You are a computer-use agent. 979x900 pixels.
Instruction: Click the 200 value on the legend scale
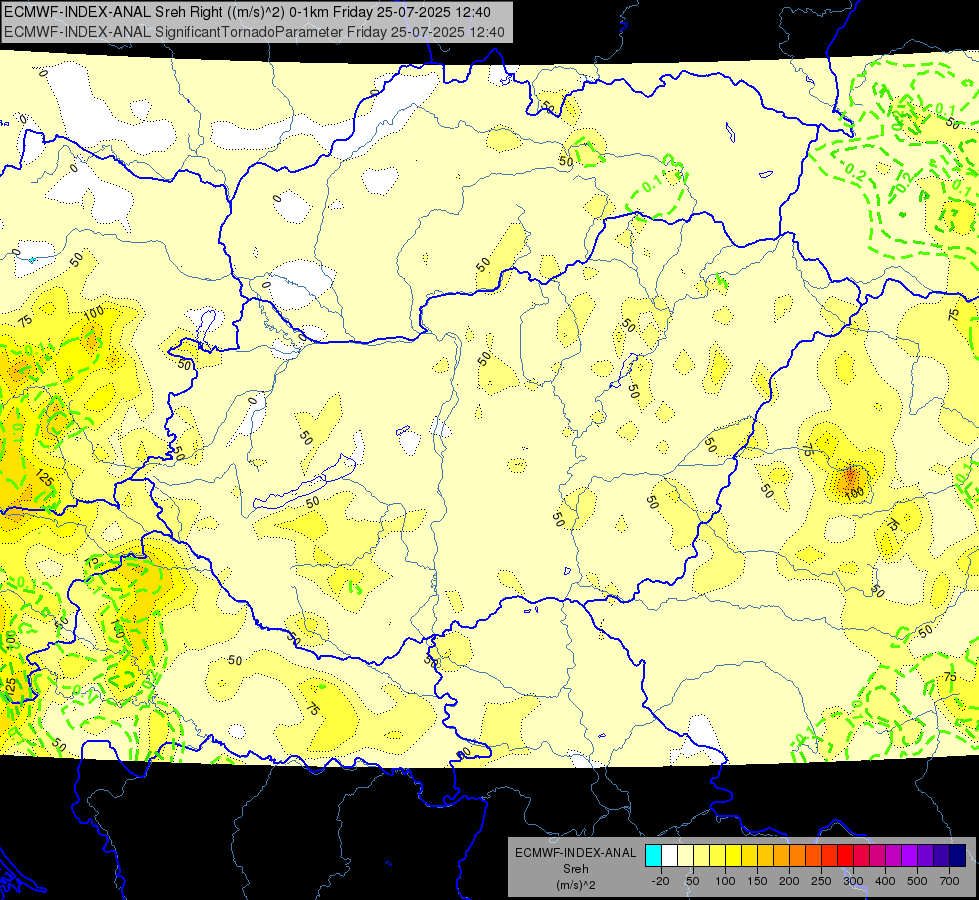789,881
